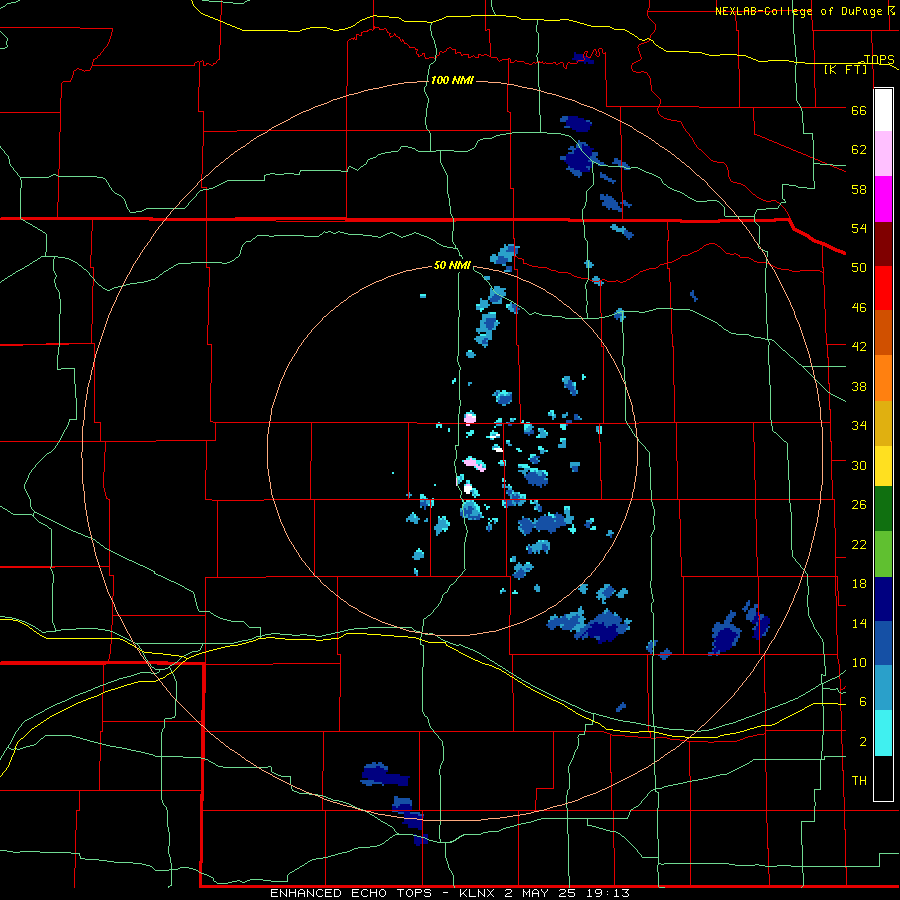Image resolution: width=900 pixels, height=900 pixels.
Task: Click the '42' legend value
Action: (859, 347)
